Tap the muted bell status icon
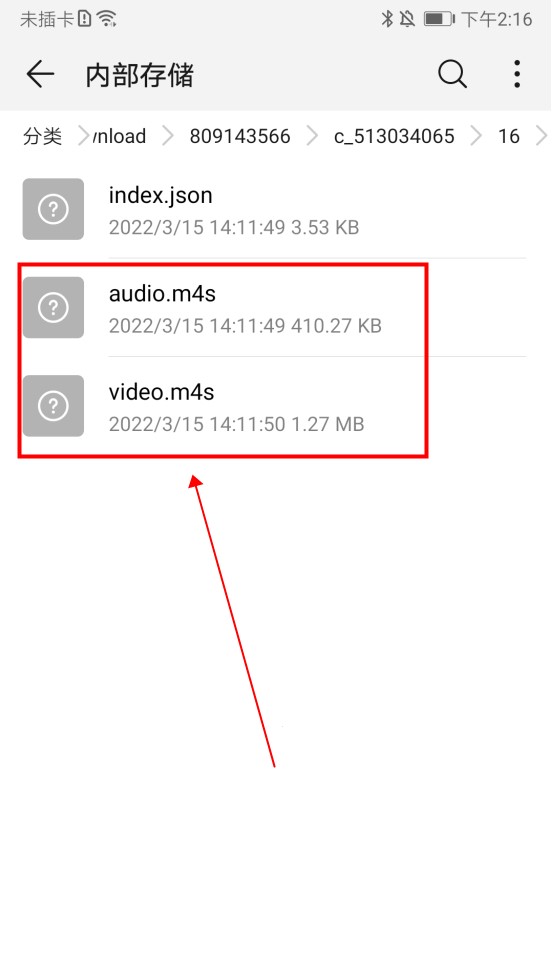Viewport: 553px width, 980px height. (x=407, y=19)
